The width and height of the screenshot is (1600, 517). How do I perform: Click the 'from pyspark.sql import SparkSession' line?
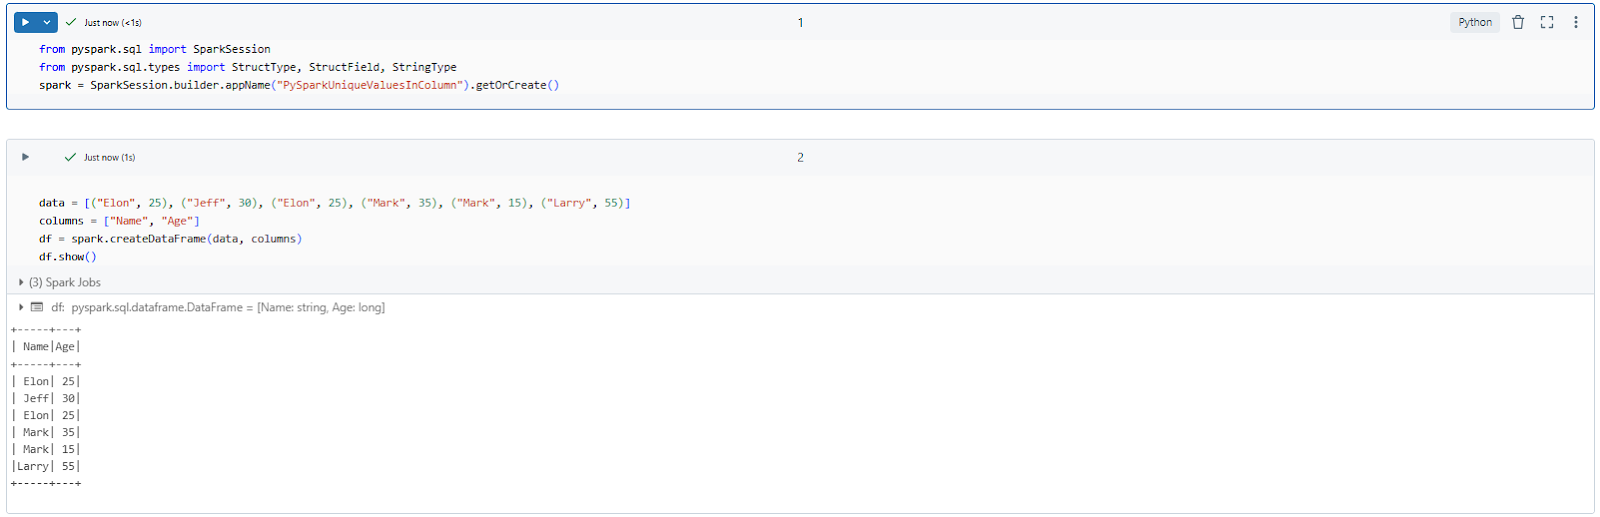(155, 49)
